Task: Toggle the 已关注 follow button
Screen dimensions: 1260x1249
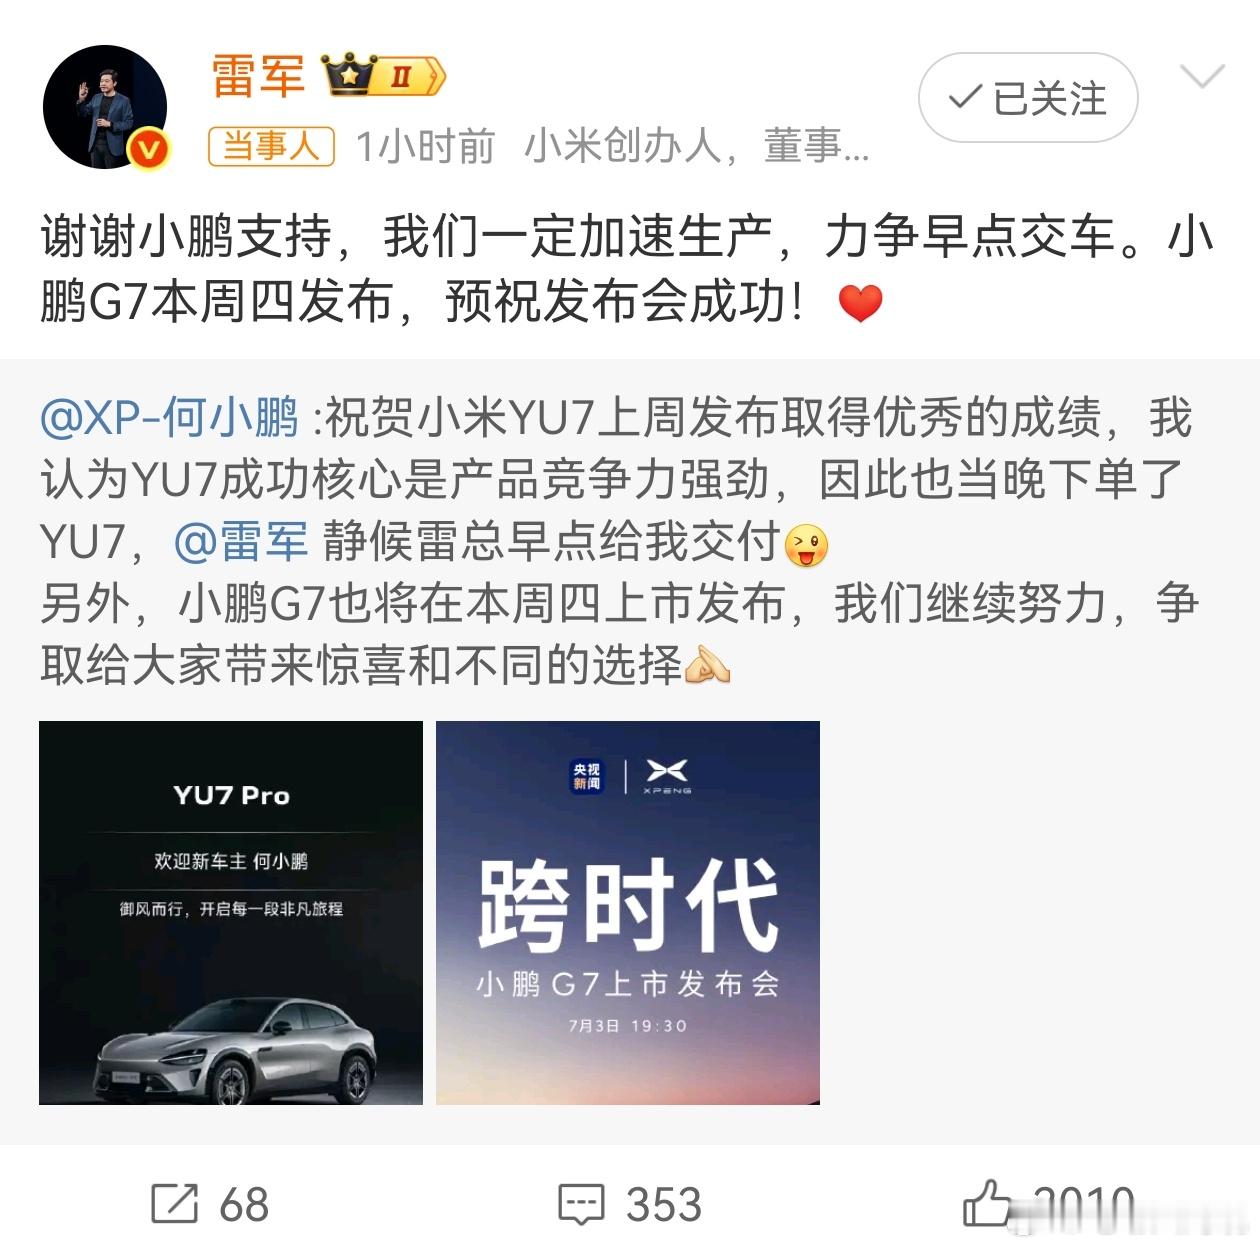Action: point(1028,98)
